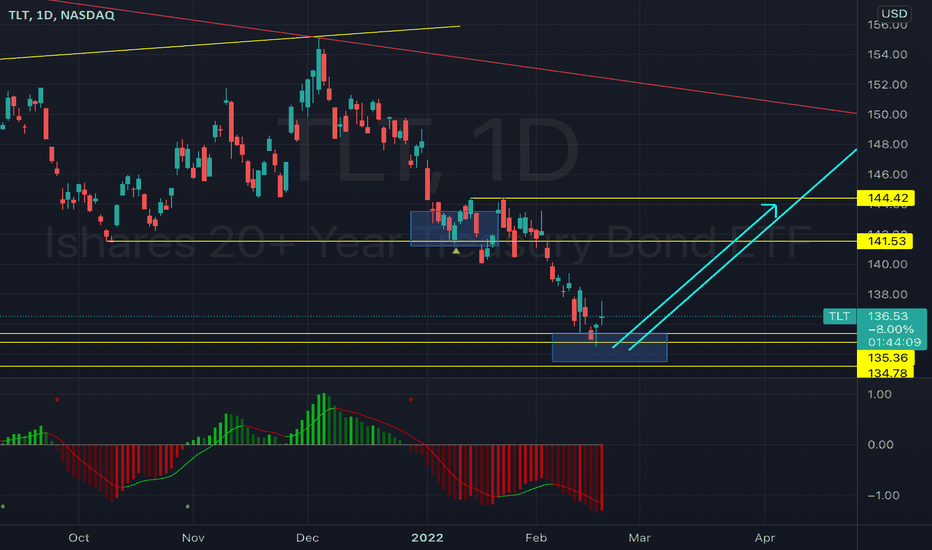Select the small yellow triangle marker under January candles
The image size is (932, 550).
click(x=456, y=252)
